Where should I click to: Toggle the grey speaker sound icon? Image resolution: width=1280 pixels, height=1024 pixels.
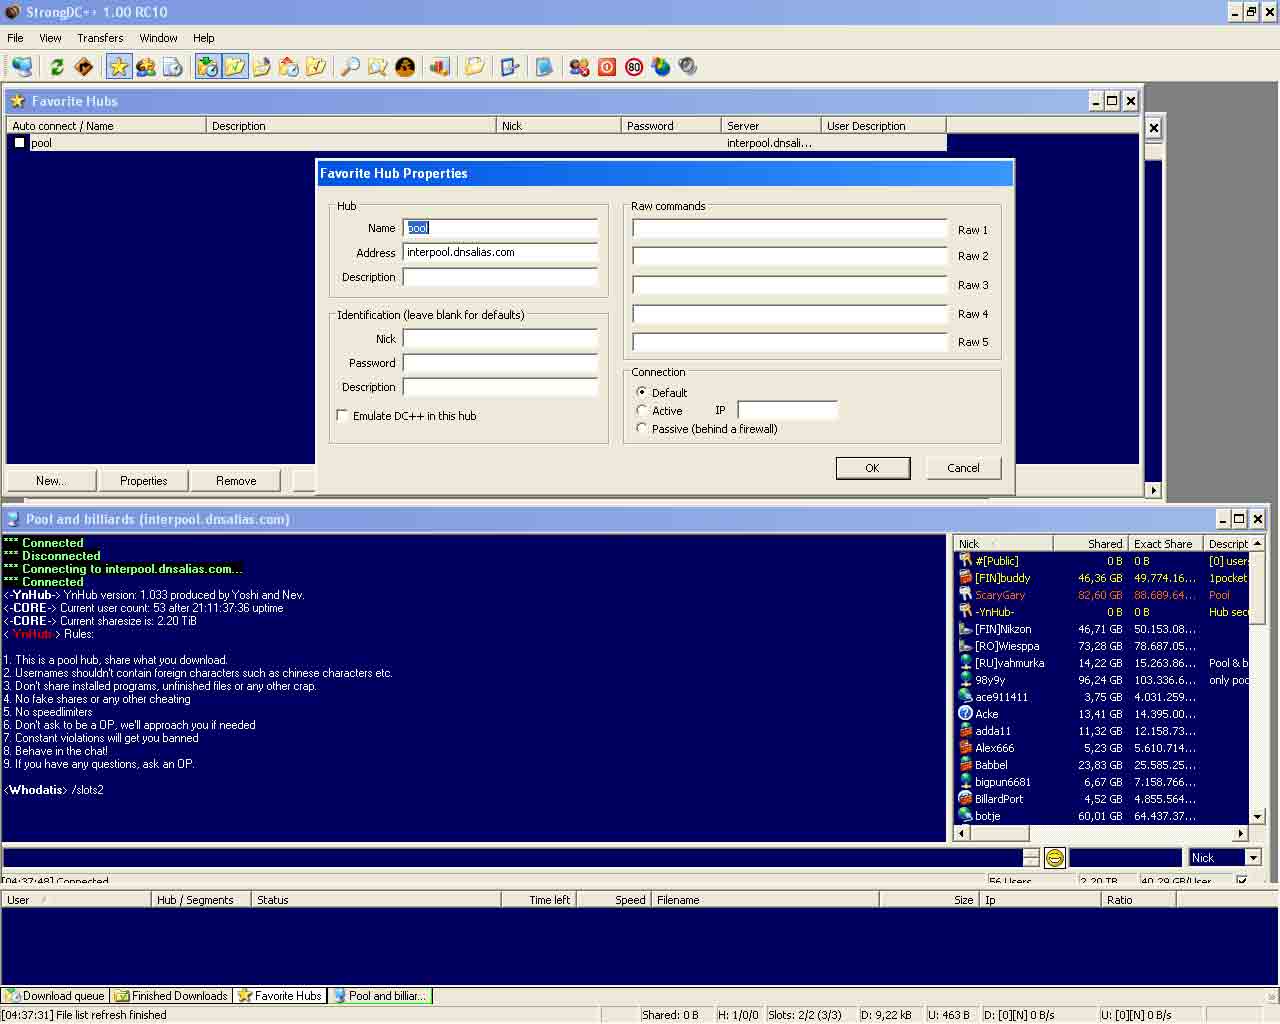click(688, 67)
